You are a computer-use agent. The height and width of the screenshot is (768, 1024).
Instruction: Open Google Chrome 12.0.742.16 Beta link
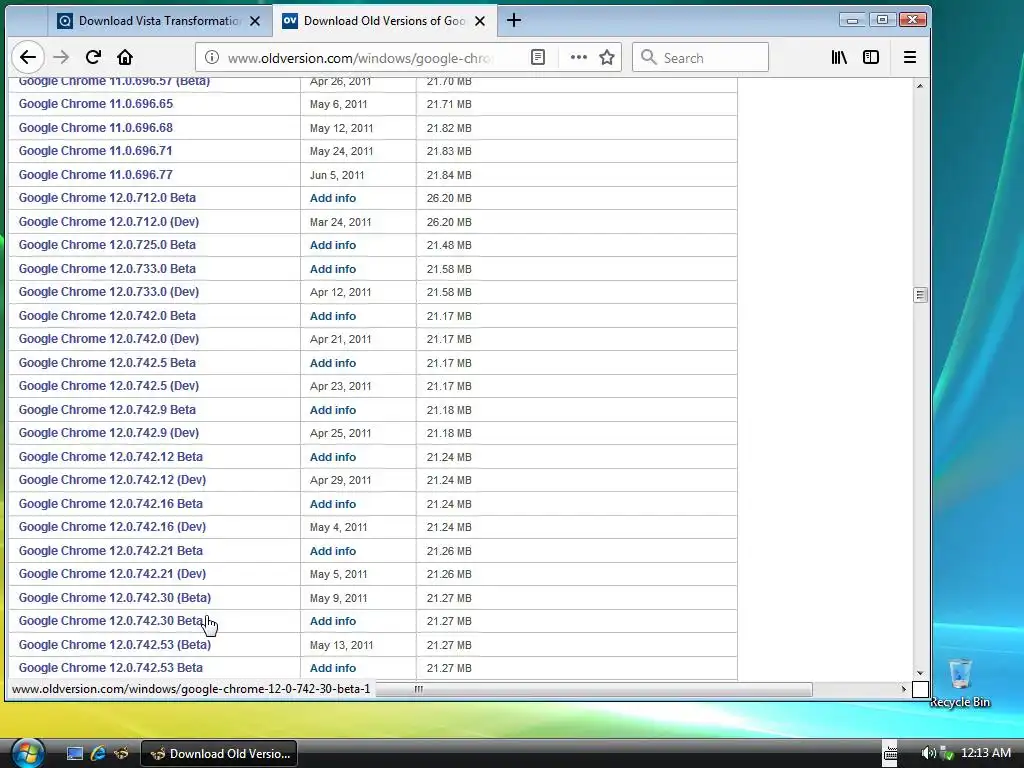click(x=110, y=504)
